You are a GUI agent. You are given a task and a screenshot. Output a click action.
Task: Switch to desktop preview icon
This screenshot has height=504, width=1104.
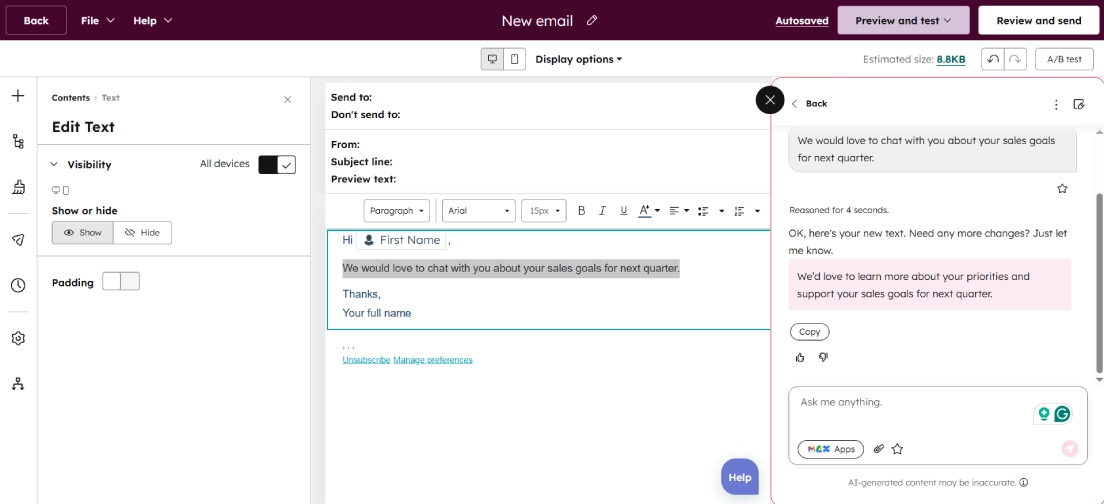tap(492, 59)
